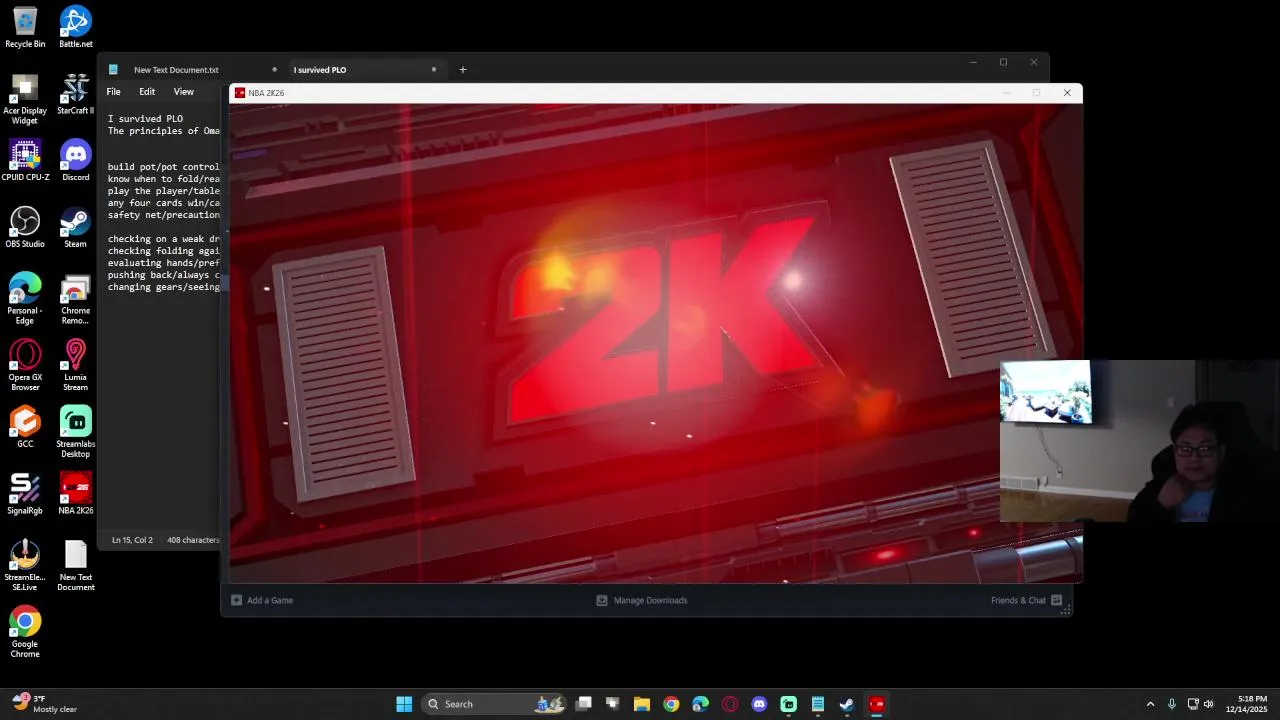This screenshot has width=1280, height=720.
Task: Open the Battle.net desktop shortcut
Action: point(75,27)
